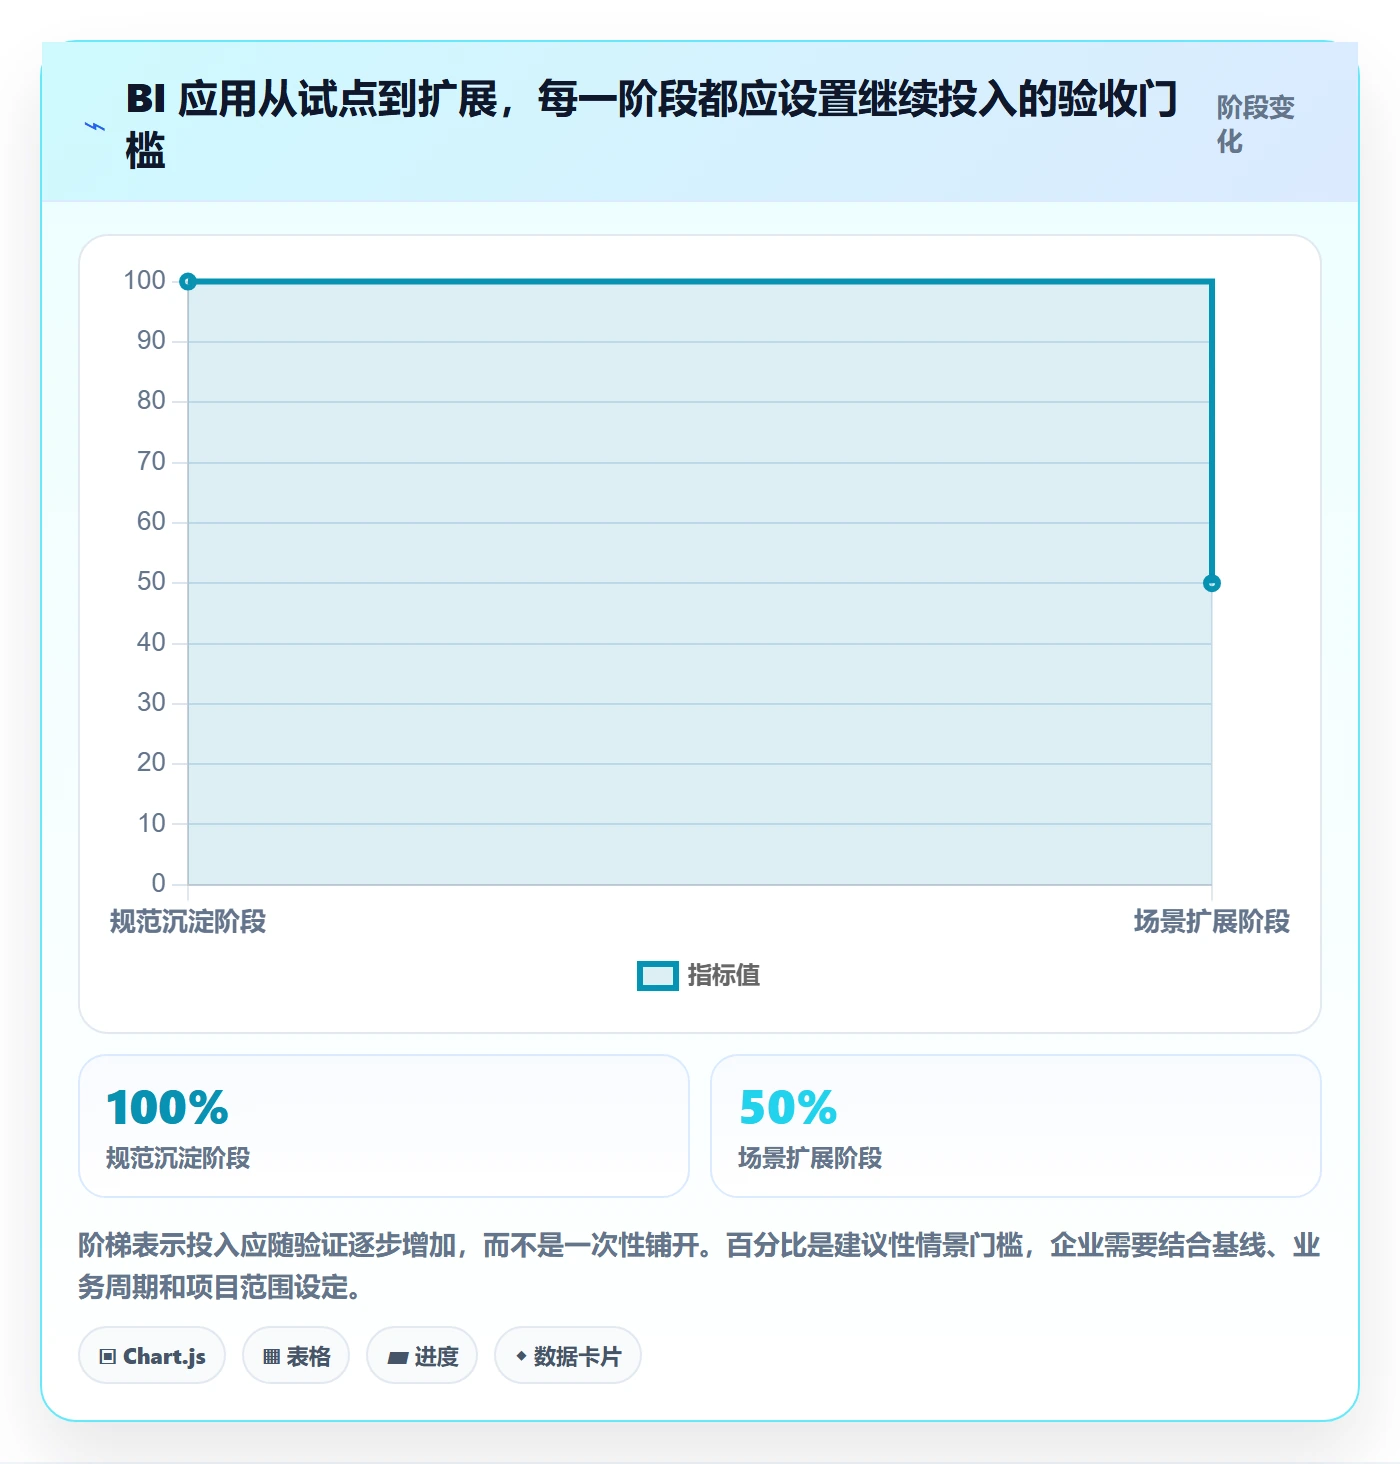Click the Chart.js tag

point(152,1356)
